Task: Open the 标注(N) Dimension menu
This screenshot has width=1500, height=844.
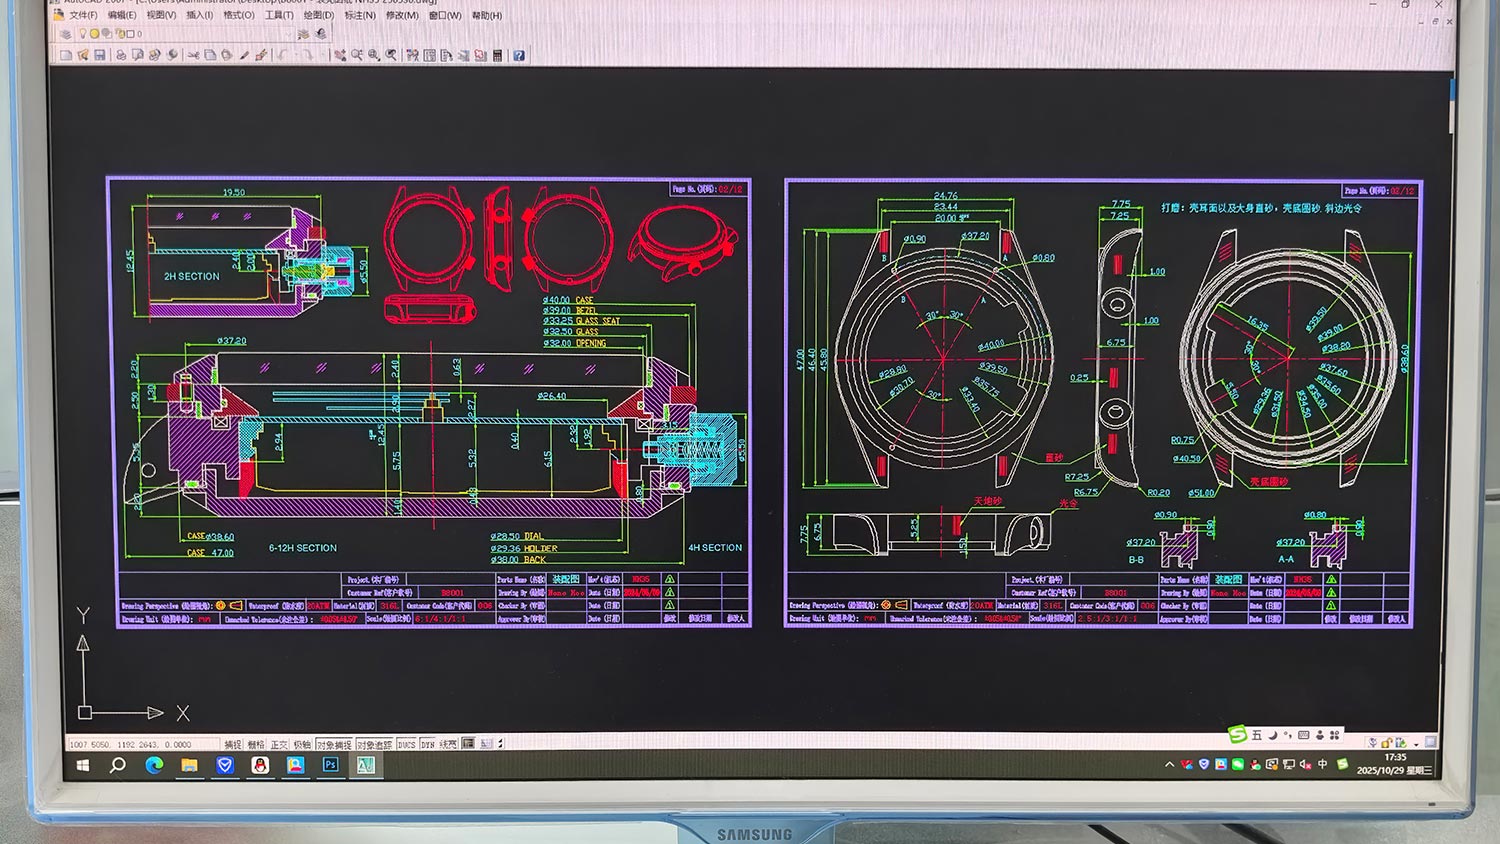Action: (360, 15)
